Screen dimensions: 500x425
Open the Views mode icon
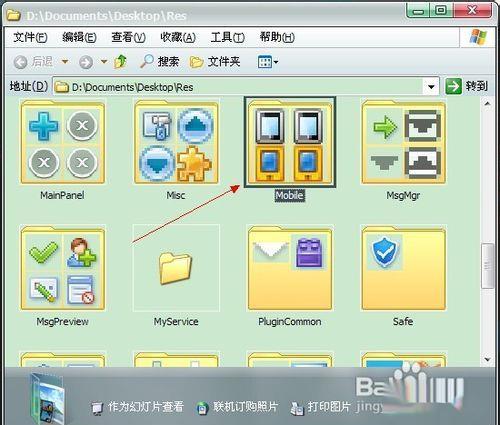click(265, 62)
